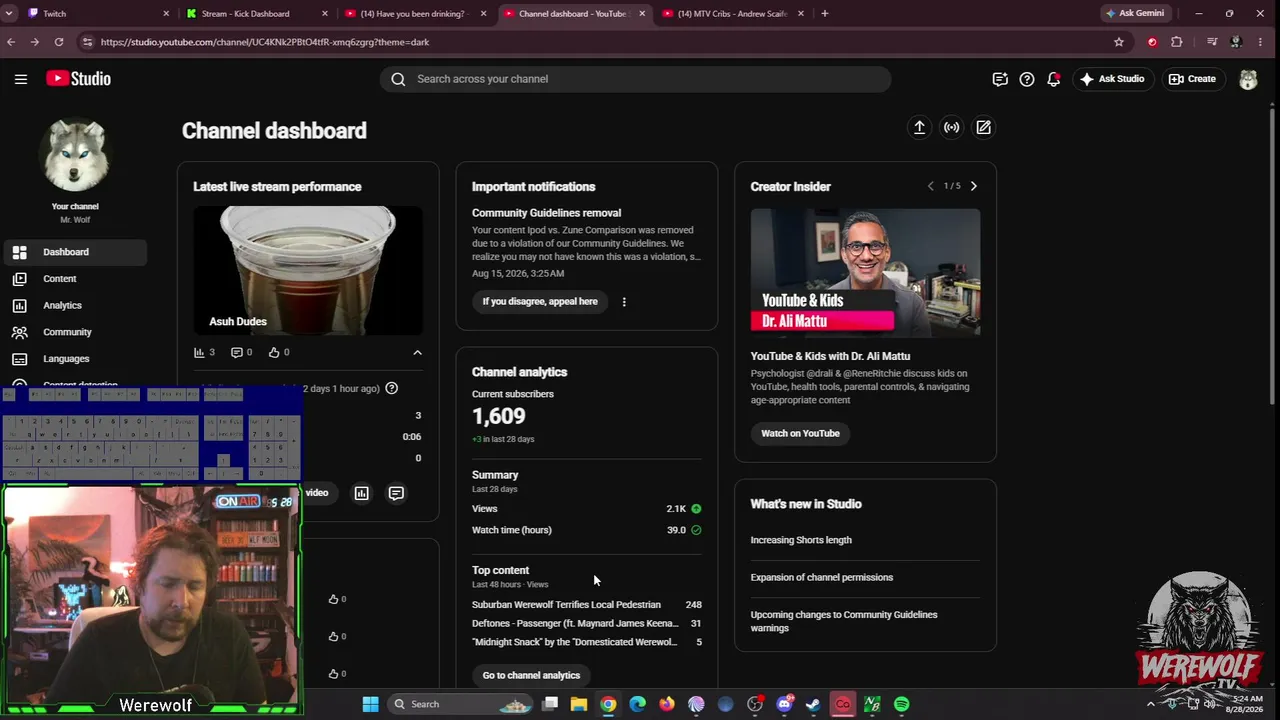Switch to the Twitch browser tab

tap(97, 13)
